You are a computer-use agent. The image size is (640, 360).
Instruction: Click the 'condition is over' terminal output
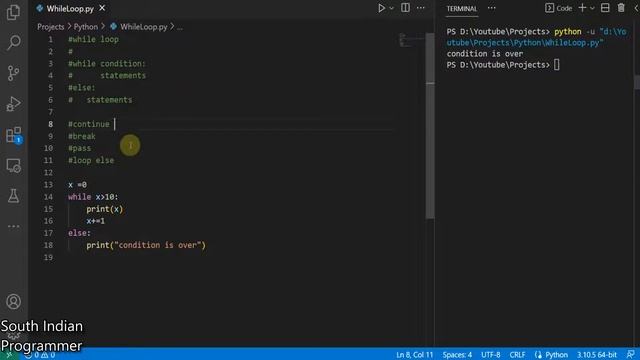point(484,54)
